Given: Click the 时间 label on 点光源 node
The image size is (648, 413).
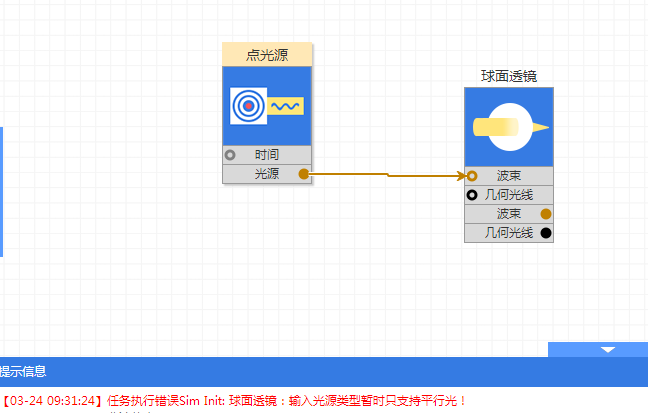Looking at the screenshot, I should [267, 155].
